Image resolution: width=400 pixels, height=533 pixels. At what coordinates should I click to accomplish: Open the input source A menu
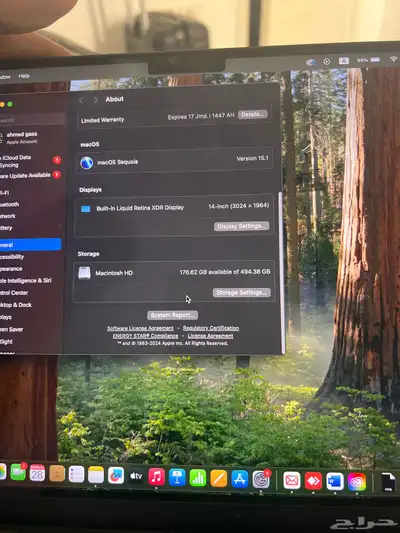coord(344,61)
